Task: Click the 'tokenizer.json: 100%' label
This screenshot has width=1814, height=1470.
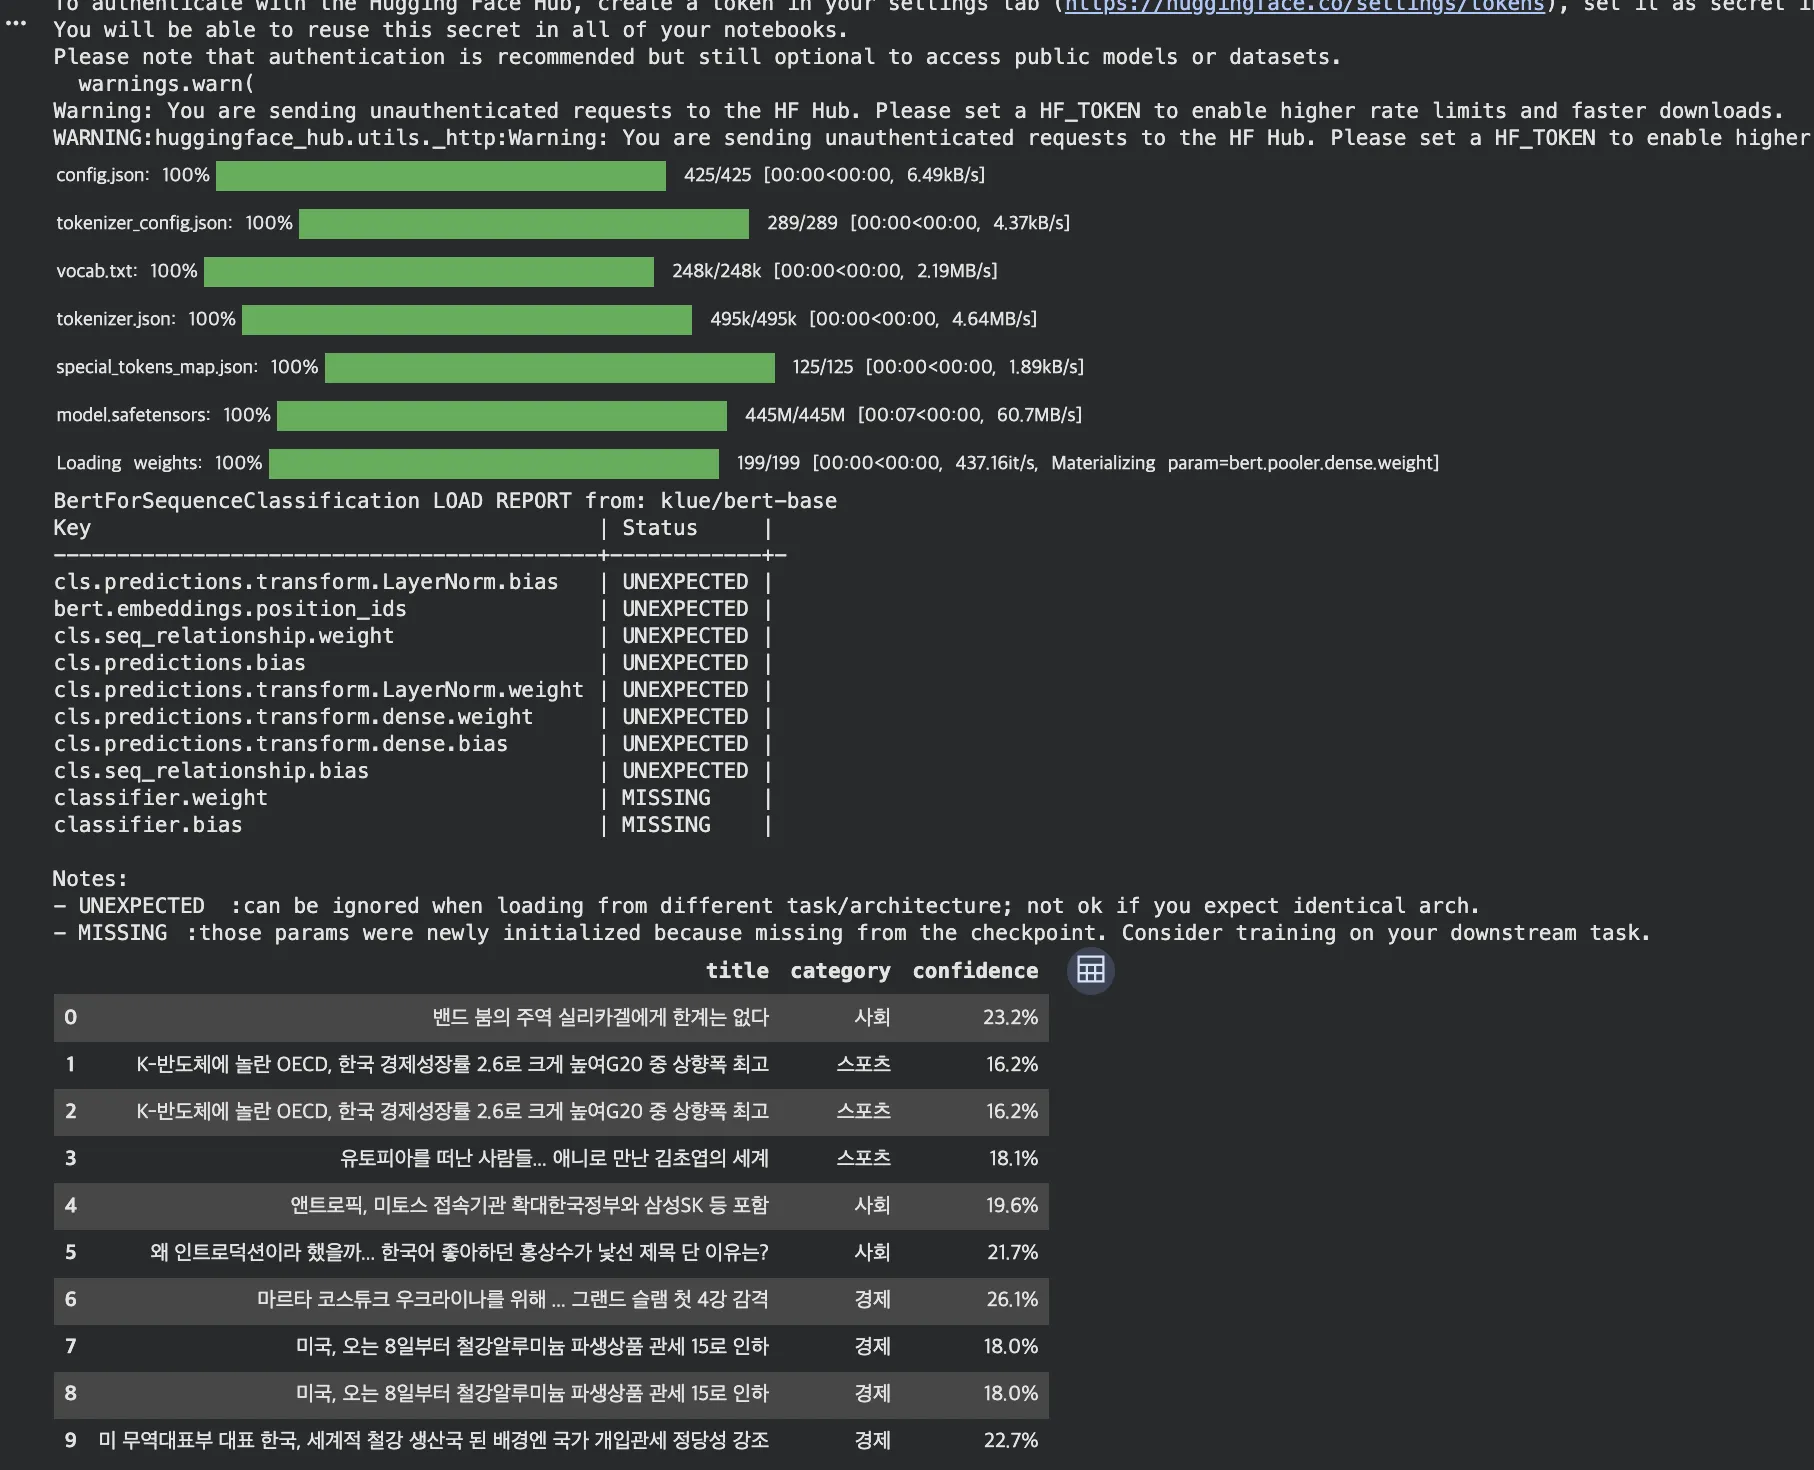Action: [146, 319]
